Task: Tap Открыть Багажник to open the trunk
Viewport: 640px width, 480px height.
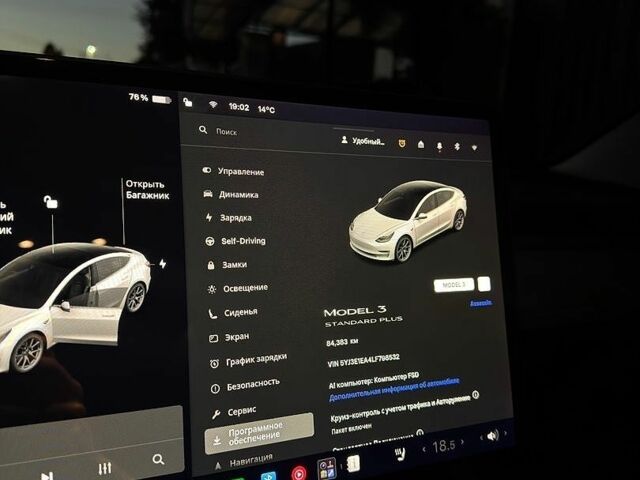Action: pyautogui.click(x=147, y=189)
